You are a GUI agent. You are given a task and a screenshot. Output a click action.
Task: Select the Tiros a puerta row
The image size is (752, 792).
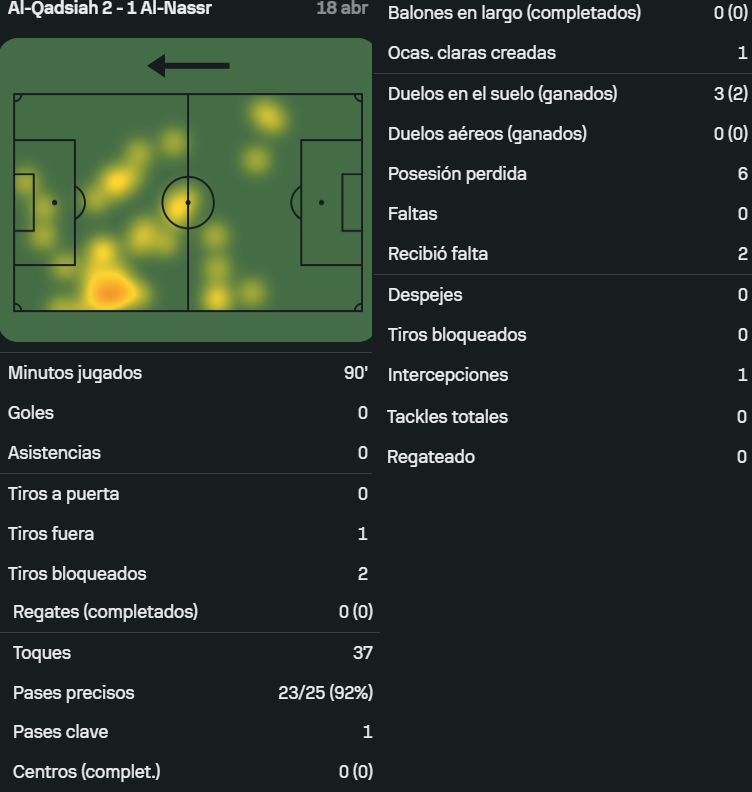point(188,493)
